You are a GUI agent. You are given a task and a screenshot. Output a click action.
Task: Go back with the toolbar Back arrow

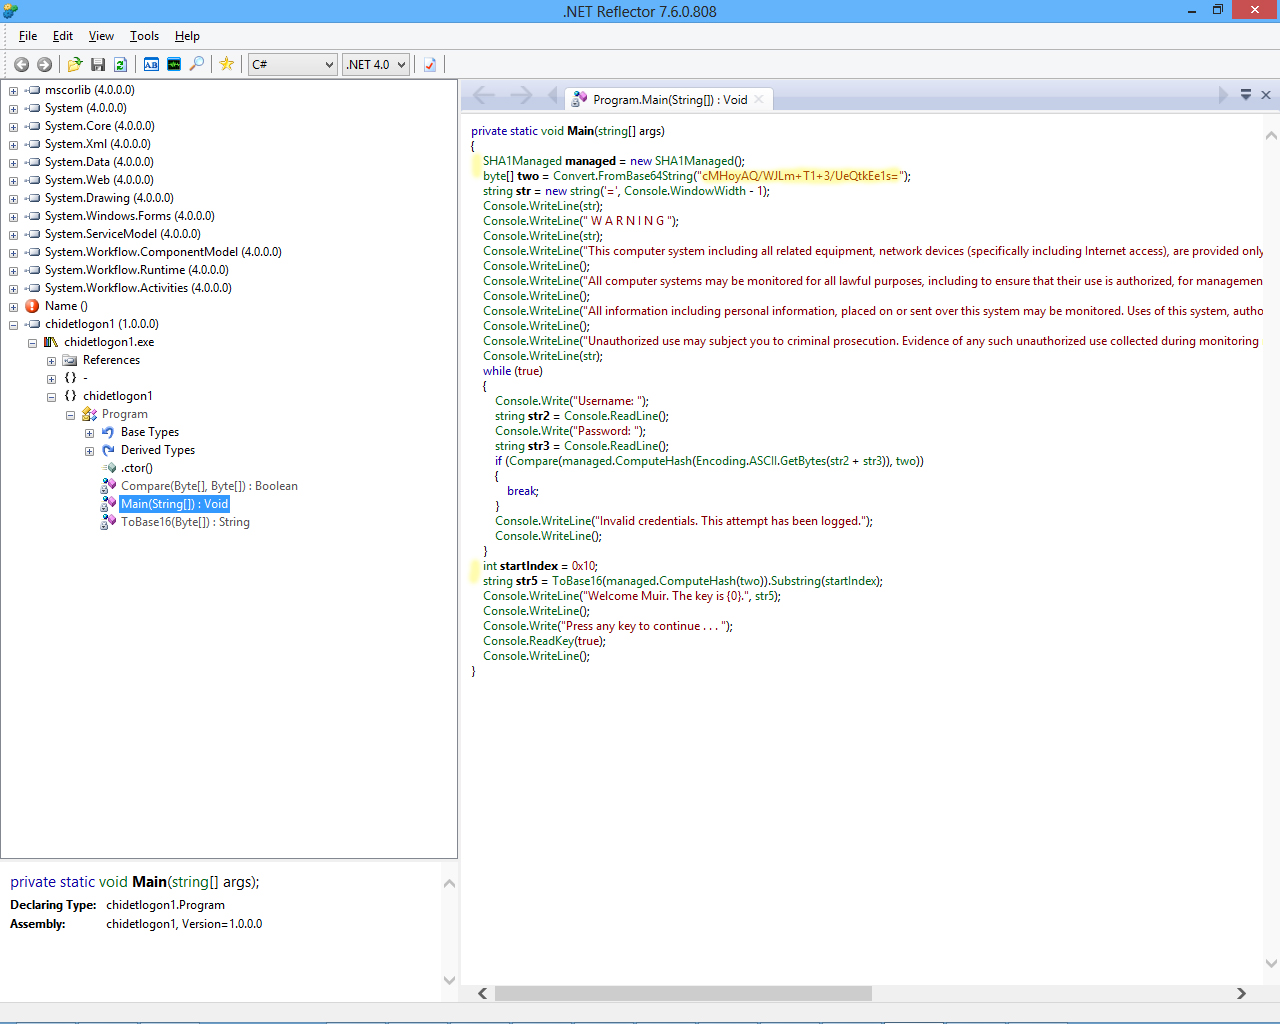click(21, 64)
